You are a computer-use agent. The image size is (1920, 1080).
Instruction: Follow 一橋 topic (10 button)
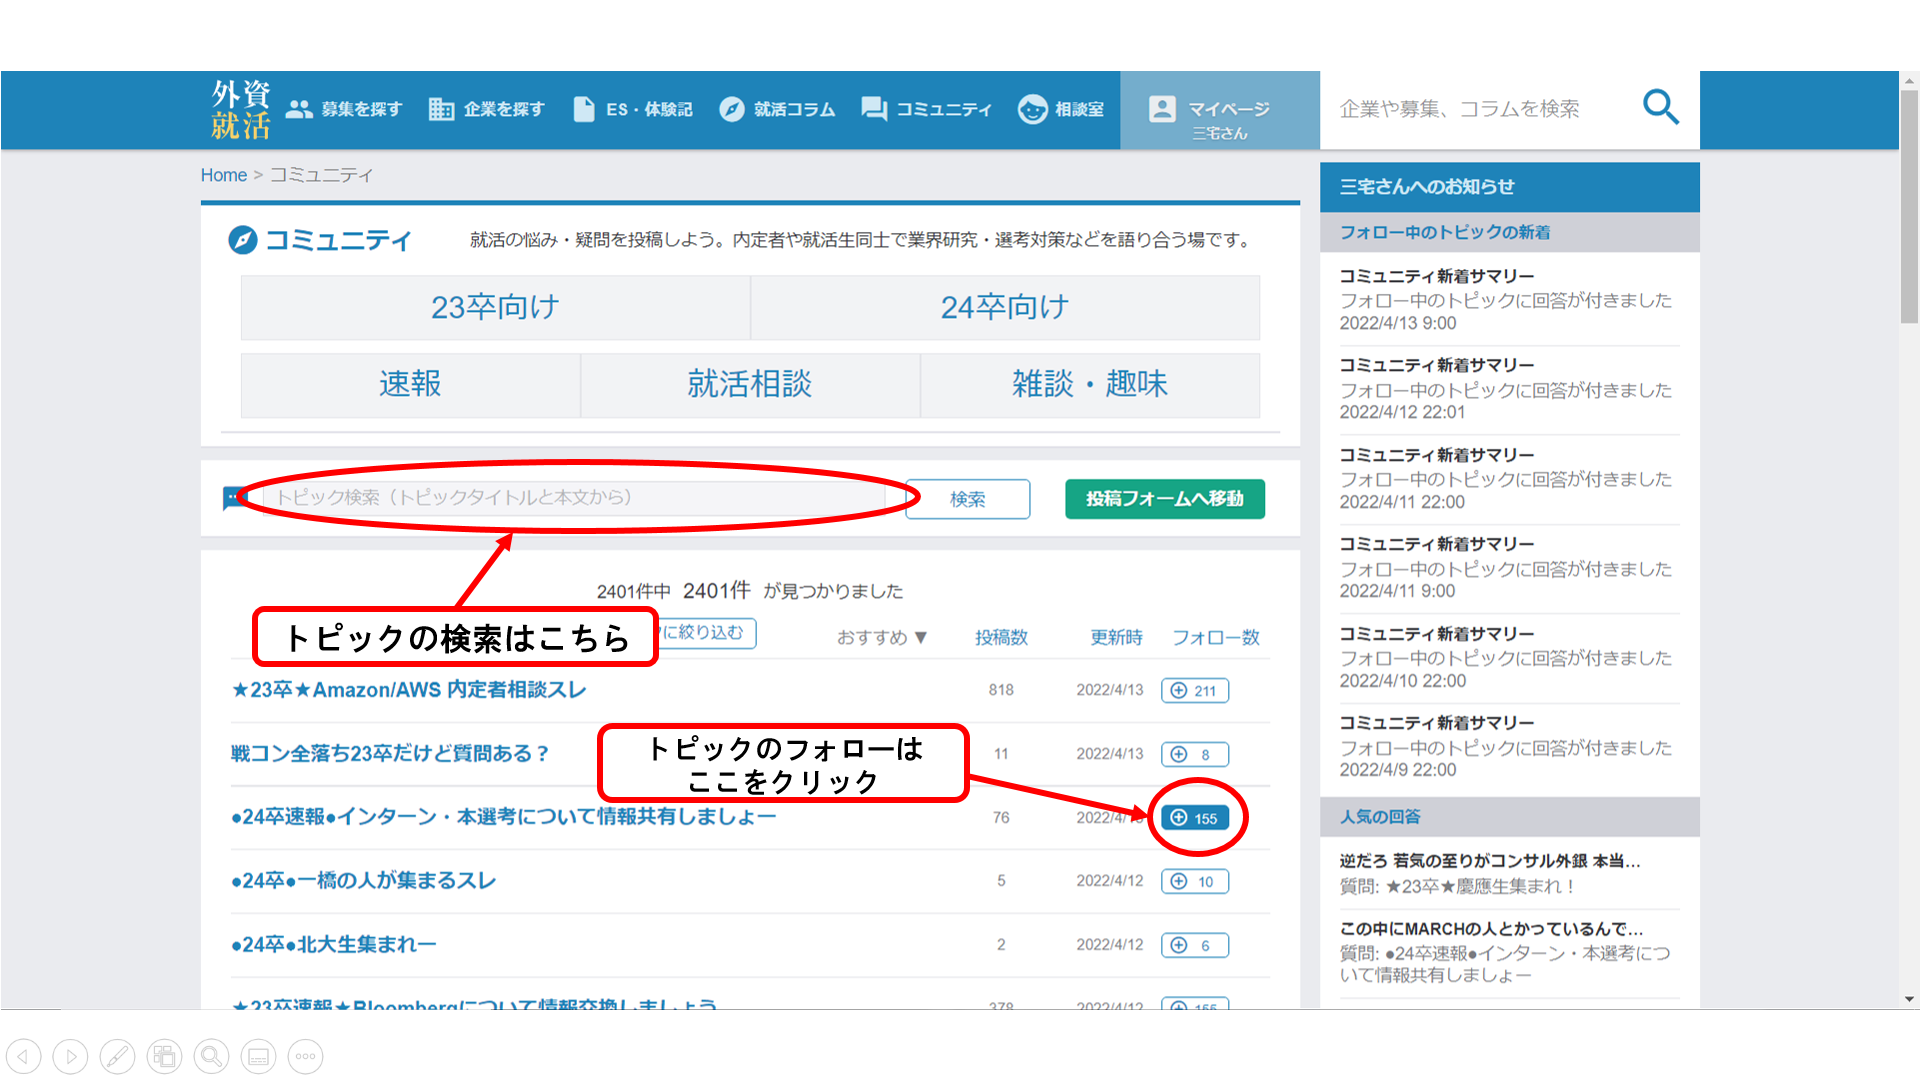coord(1195,881)
